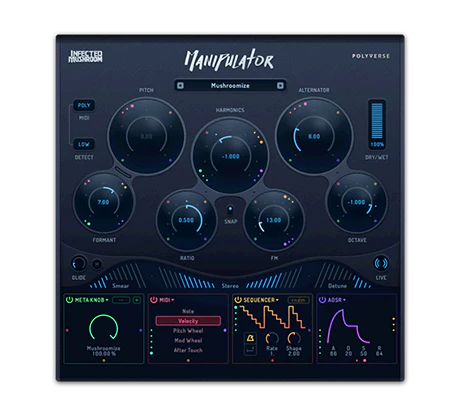Click the Polyverse brand logo

(371, 56)
